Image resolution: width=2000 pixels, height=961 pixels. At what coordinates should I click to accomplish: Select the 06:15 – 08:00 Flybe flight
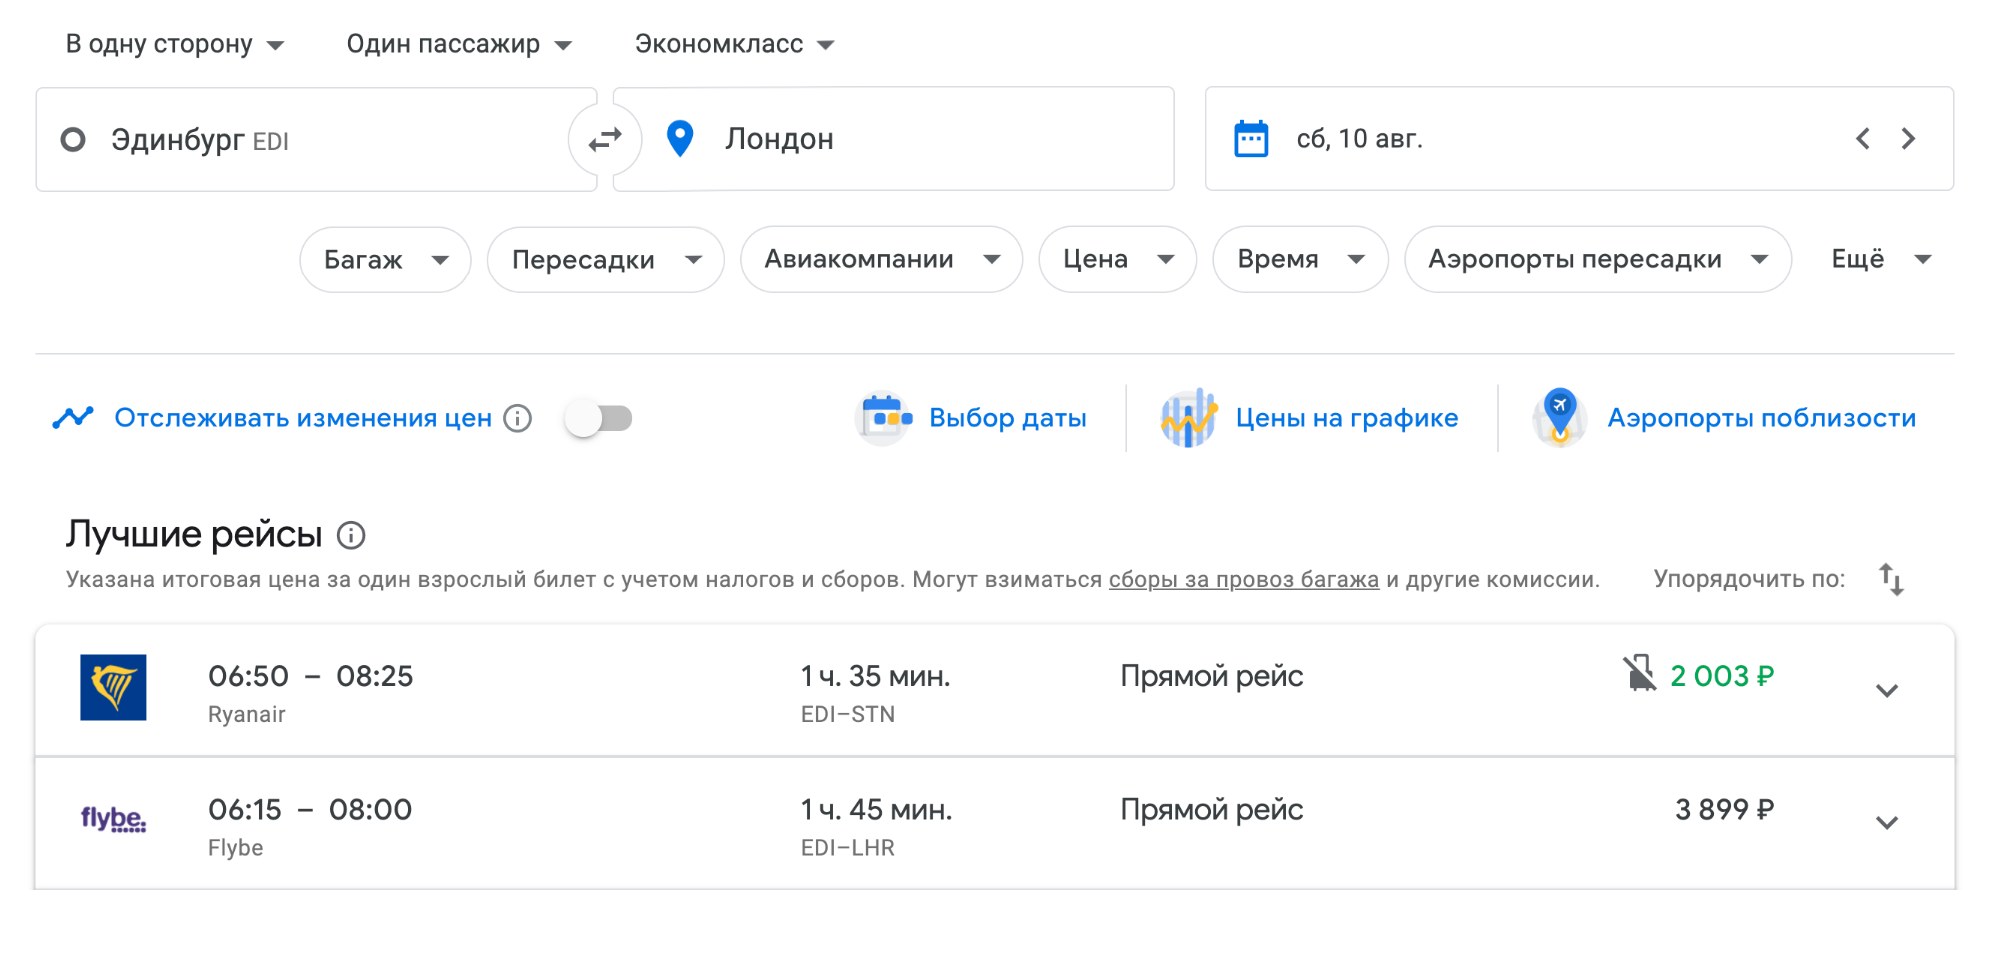(995, 823)
